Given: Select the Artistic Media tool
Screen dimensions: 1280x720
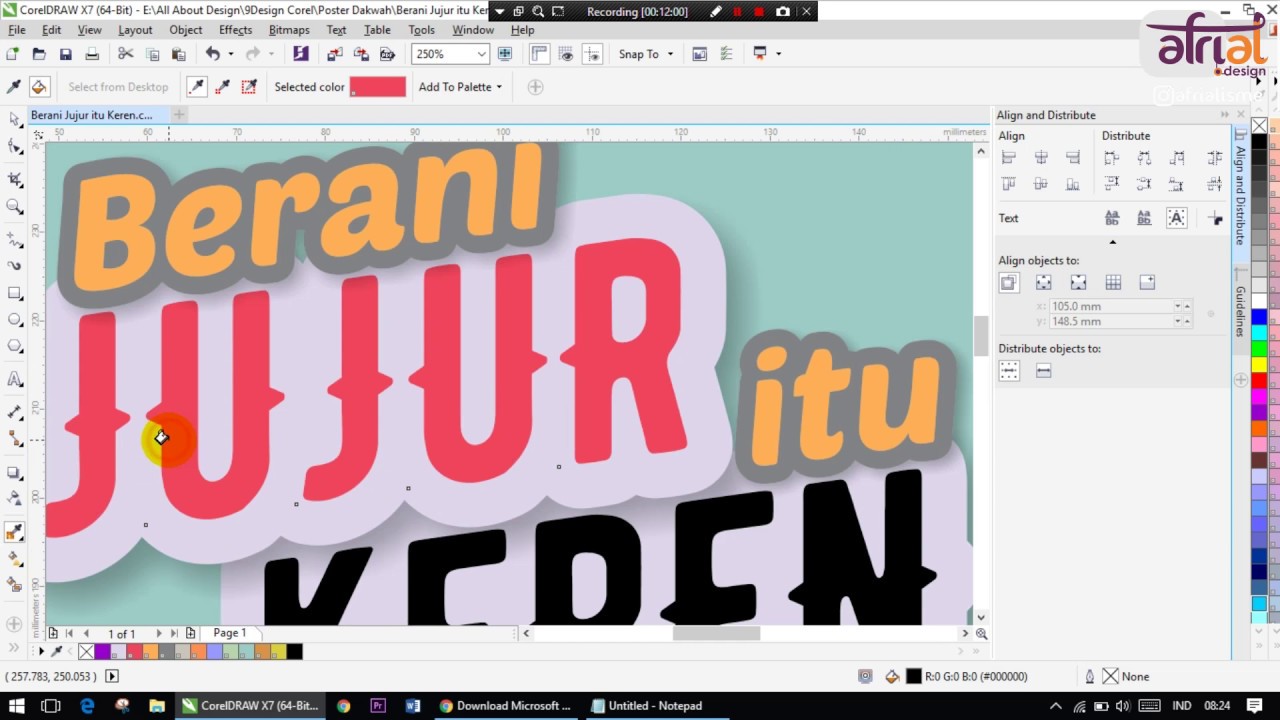Looking at the screenshot, I should pyautogui.click(x=14, y=266).
